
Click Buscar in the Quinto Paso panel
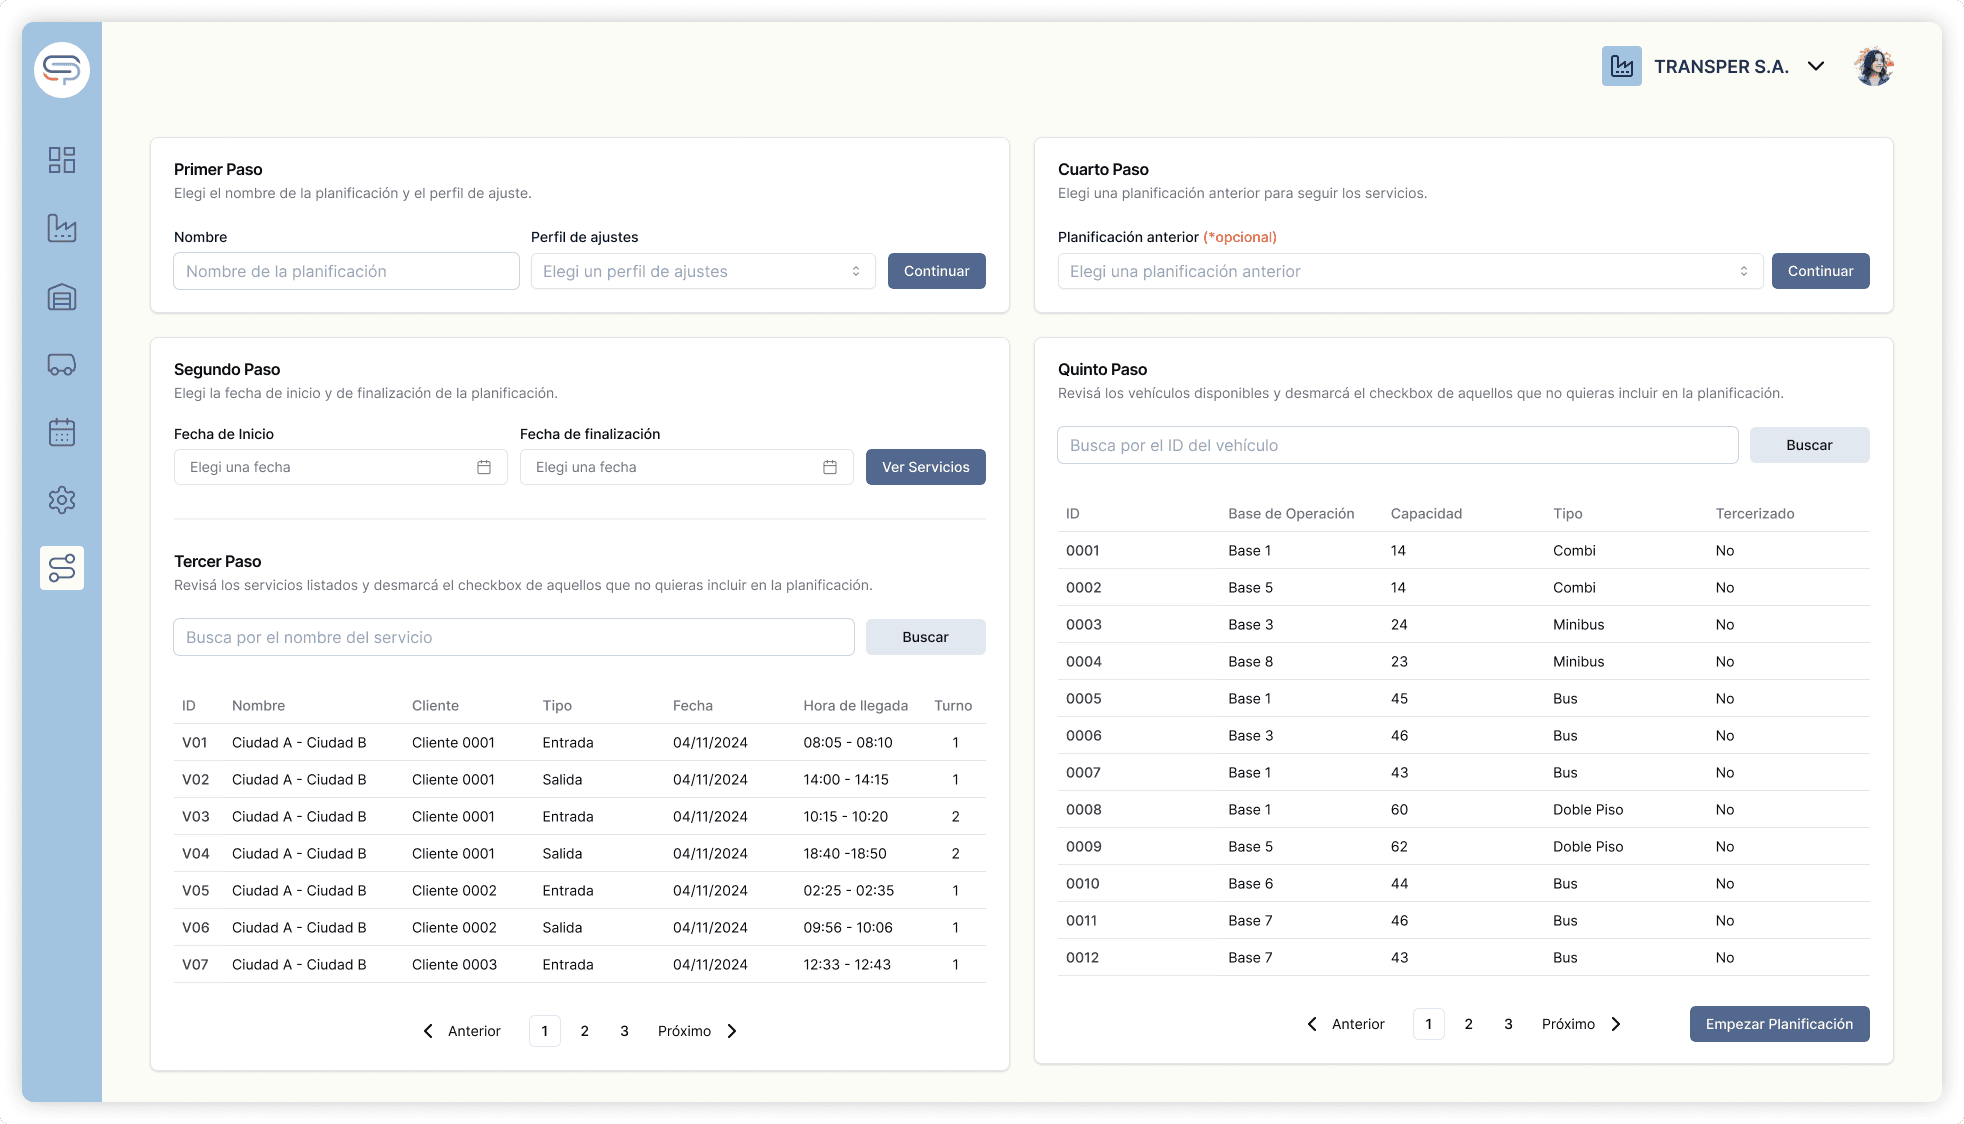click(1809, 444)
